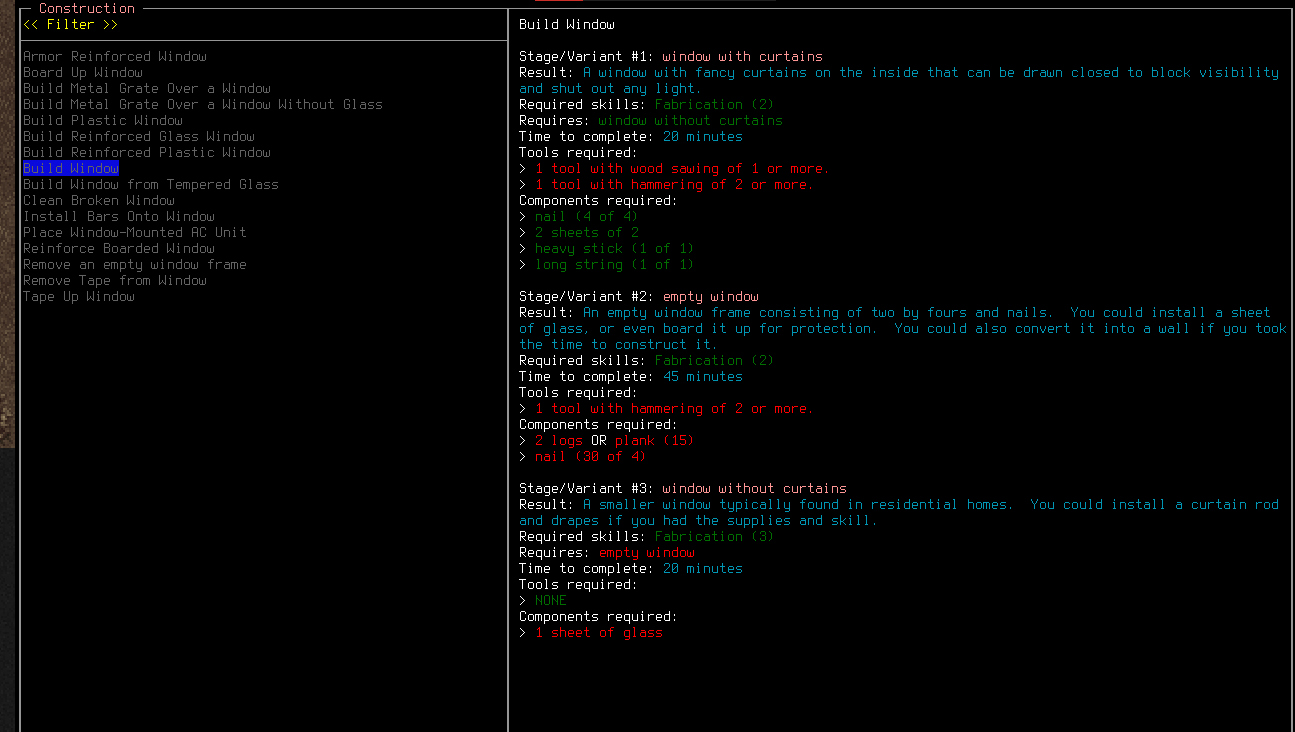Click the plank (15) component
Screen dimensions: 1295x732
655,440
